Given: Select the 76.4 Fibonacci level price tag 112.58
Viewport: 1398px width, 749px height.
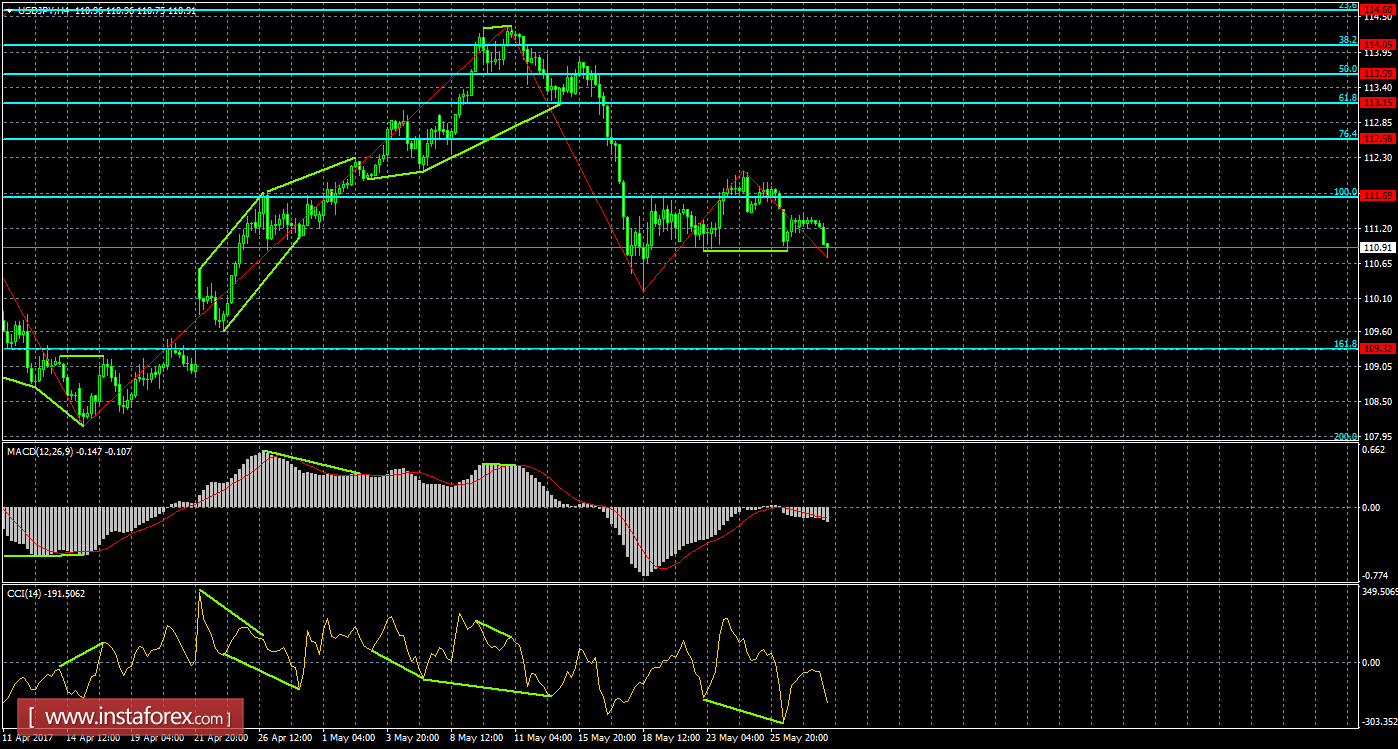Looking at the screenshot, I should tap(1378, 139).
